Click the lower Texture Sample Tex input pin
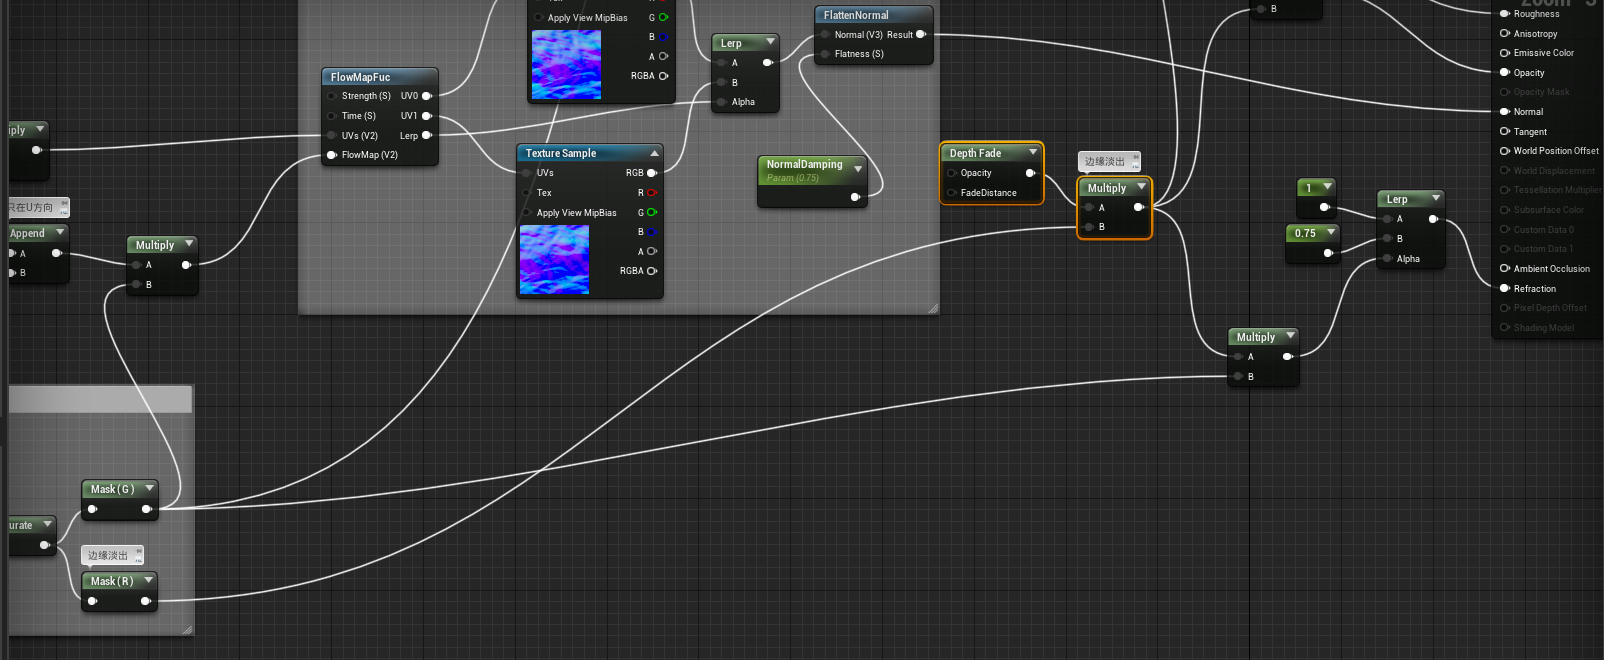Viewport: 1604px width, 660px height. (x=527, y=193)
